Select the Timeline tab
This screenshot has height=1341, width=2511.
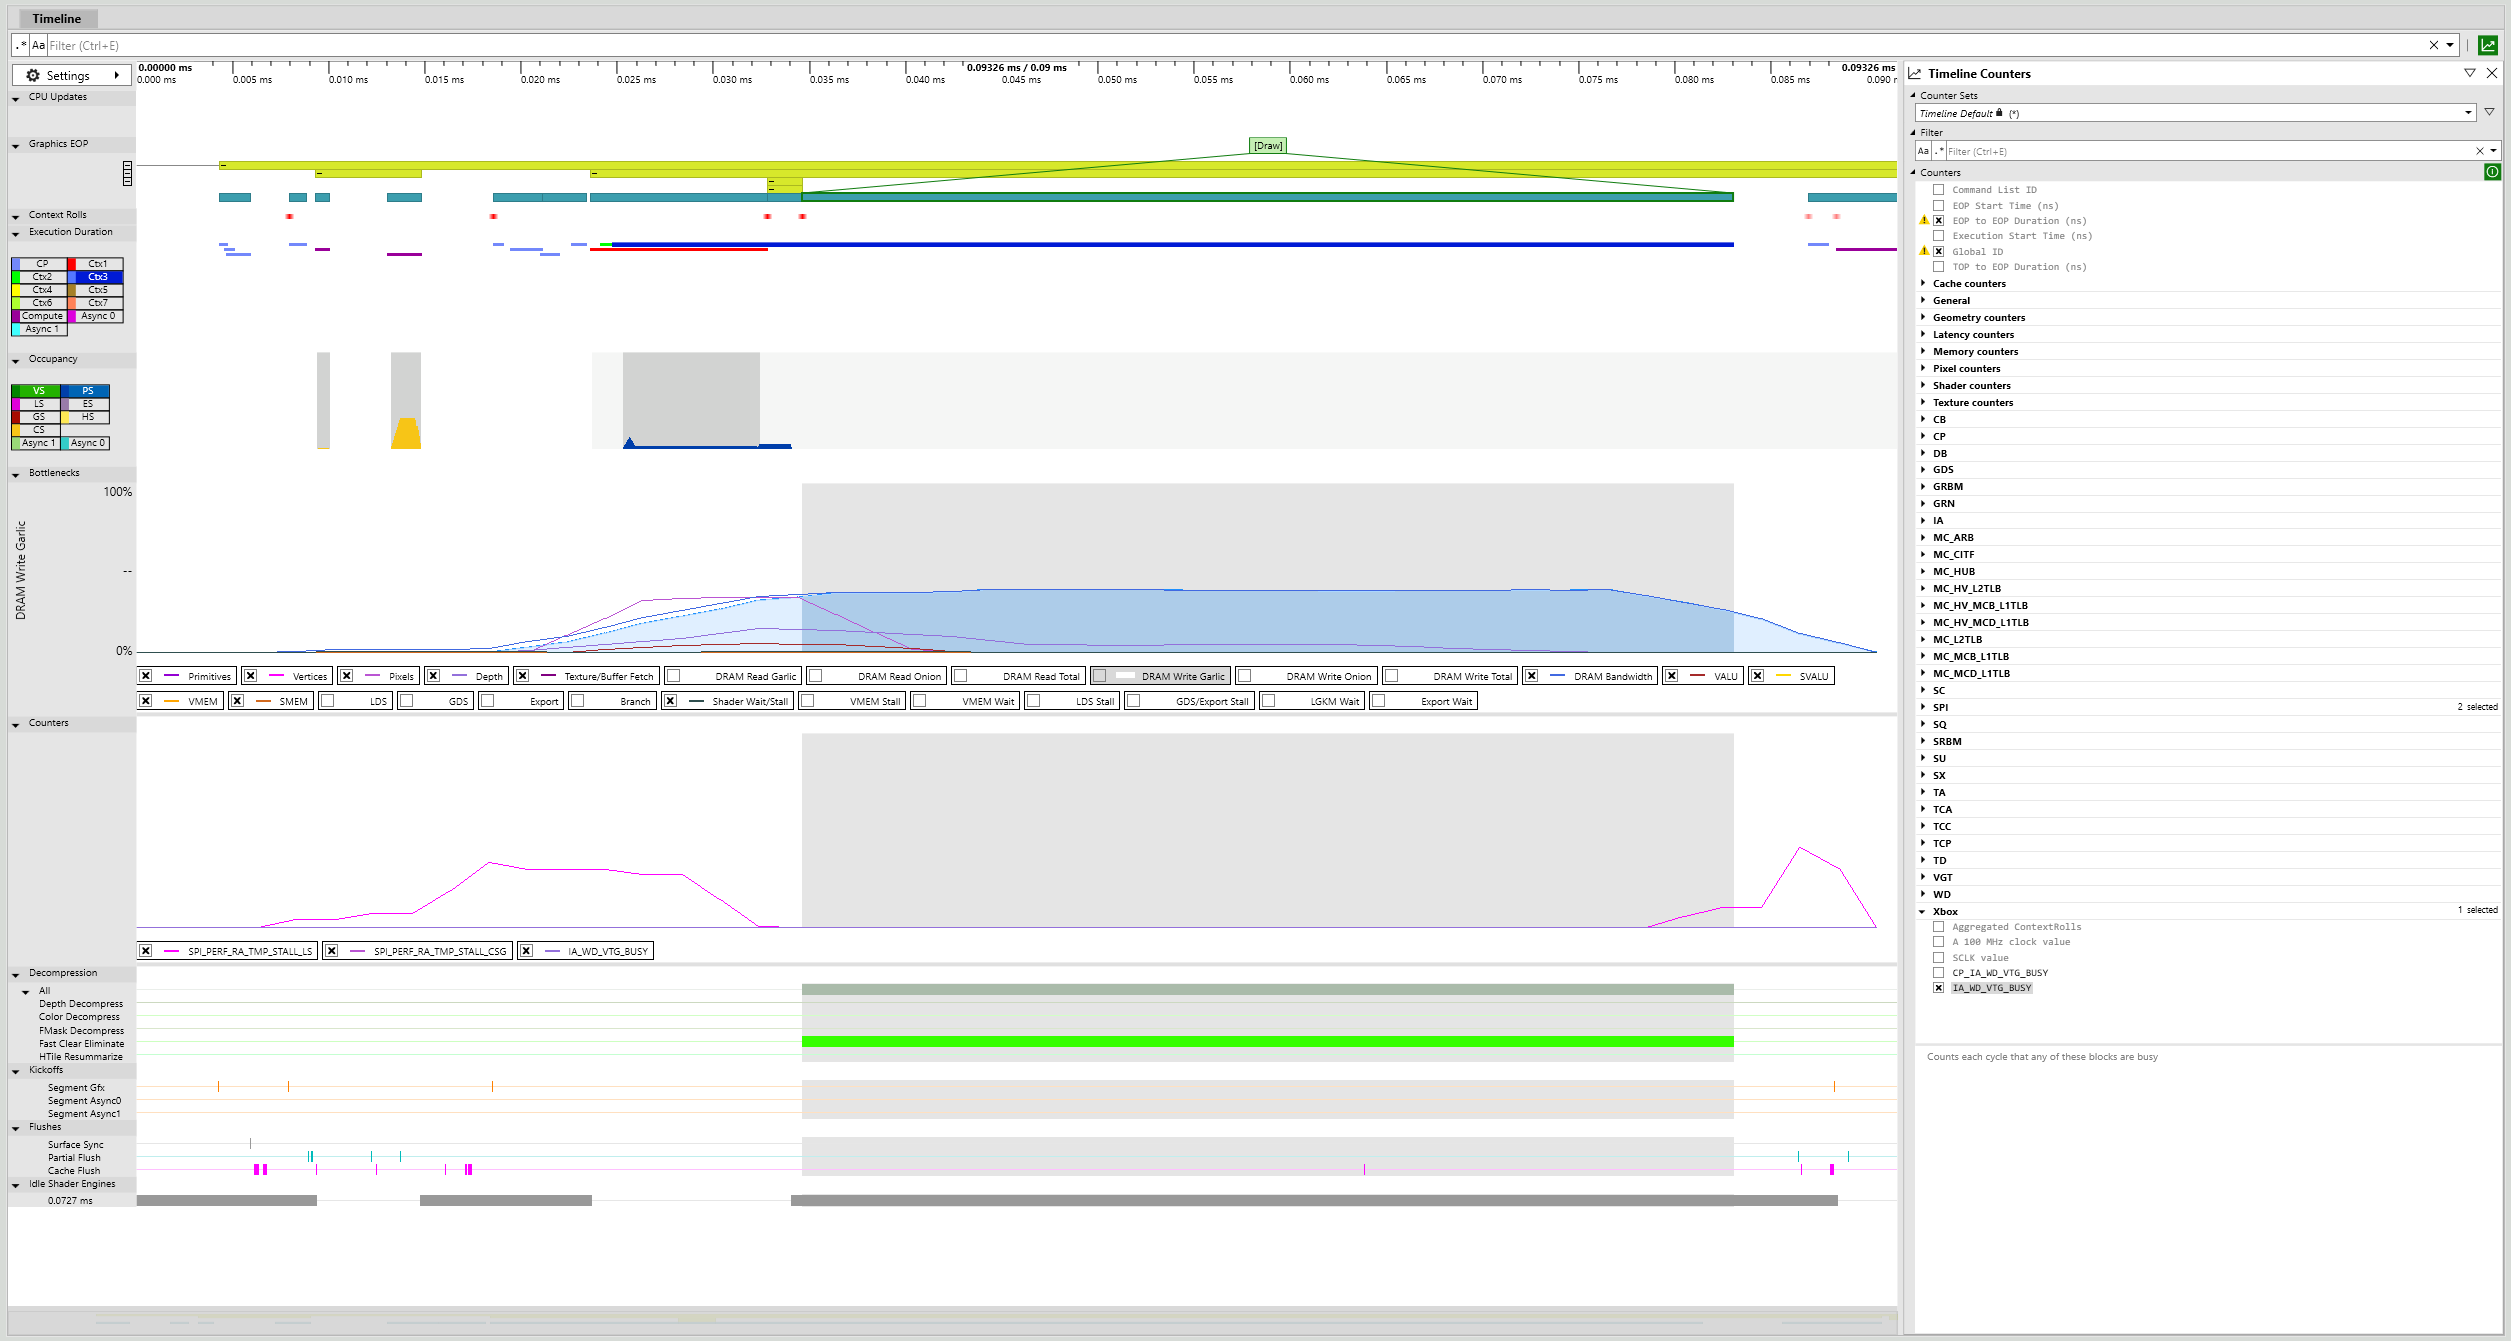[x=57, y=18]
